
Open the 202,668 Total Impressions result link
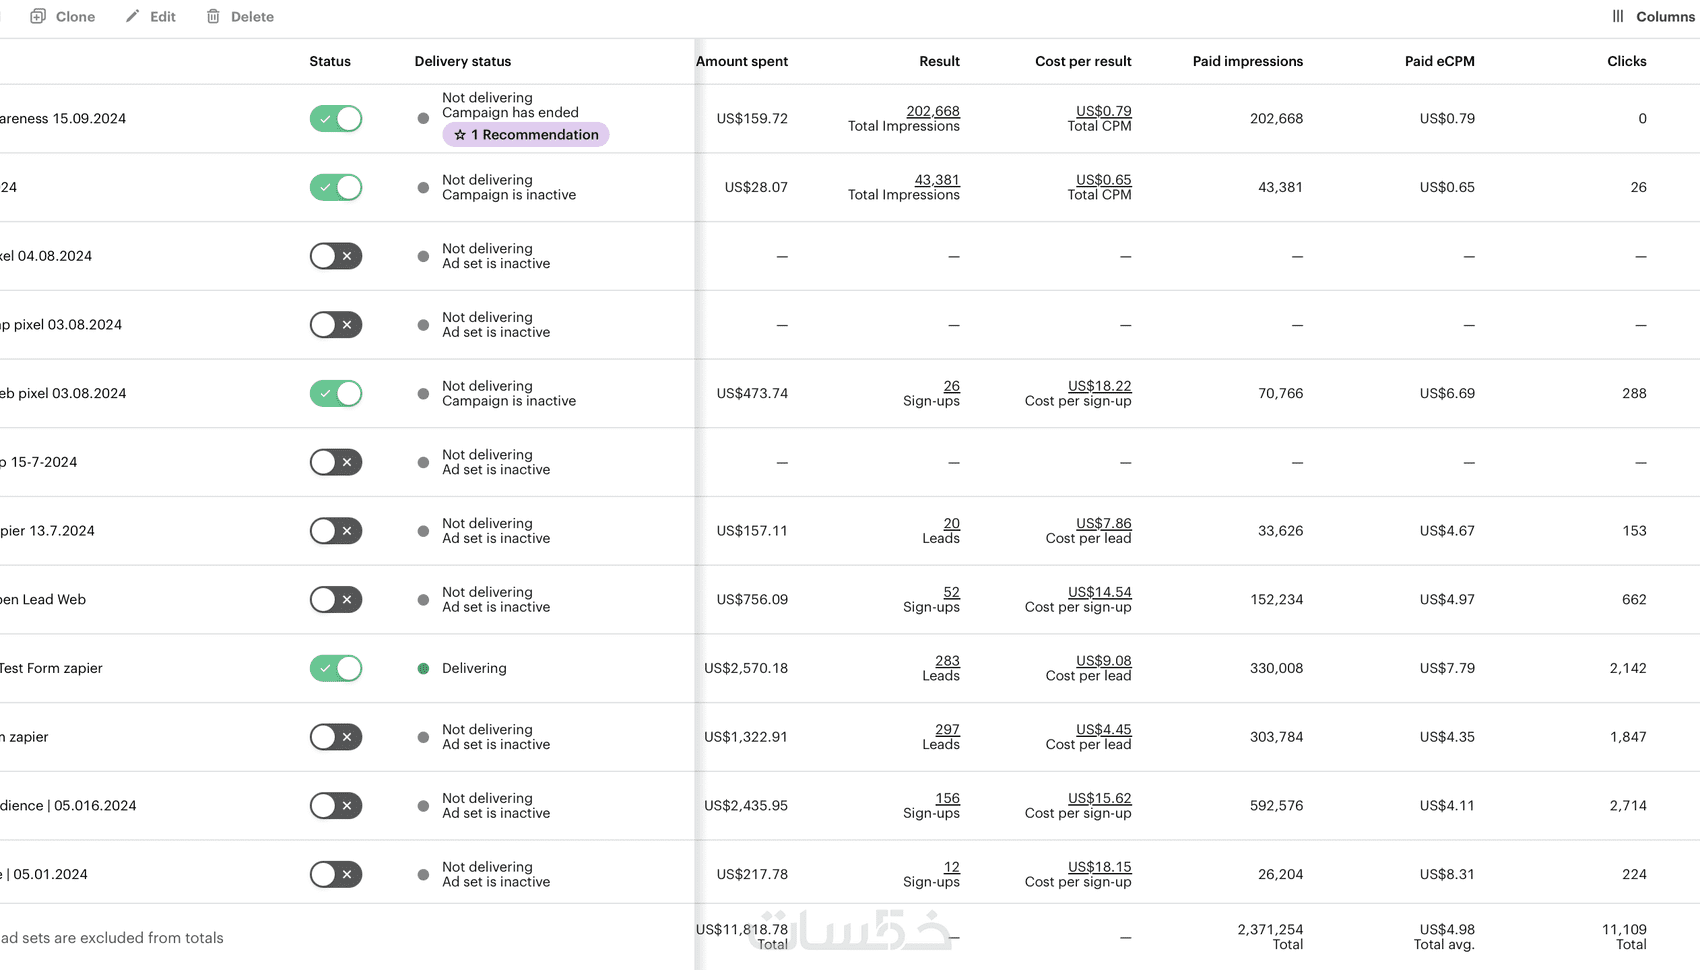[x=932, y=111]
